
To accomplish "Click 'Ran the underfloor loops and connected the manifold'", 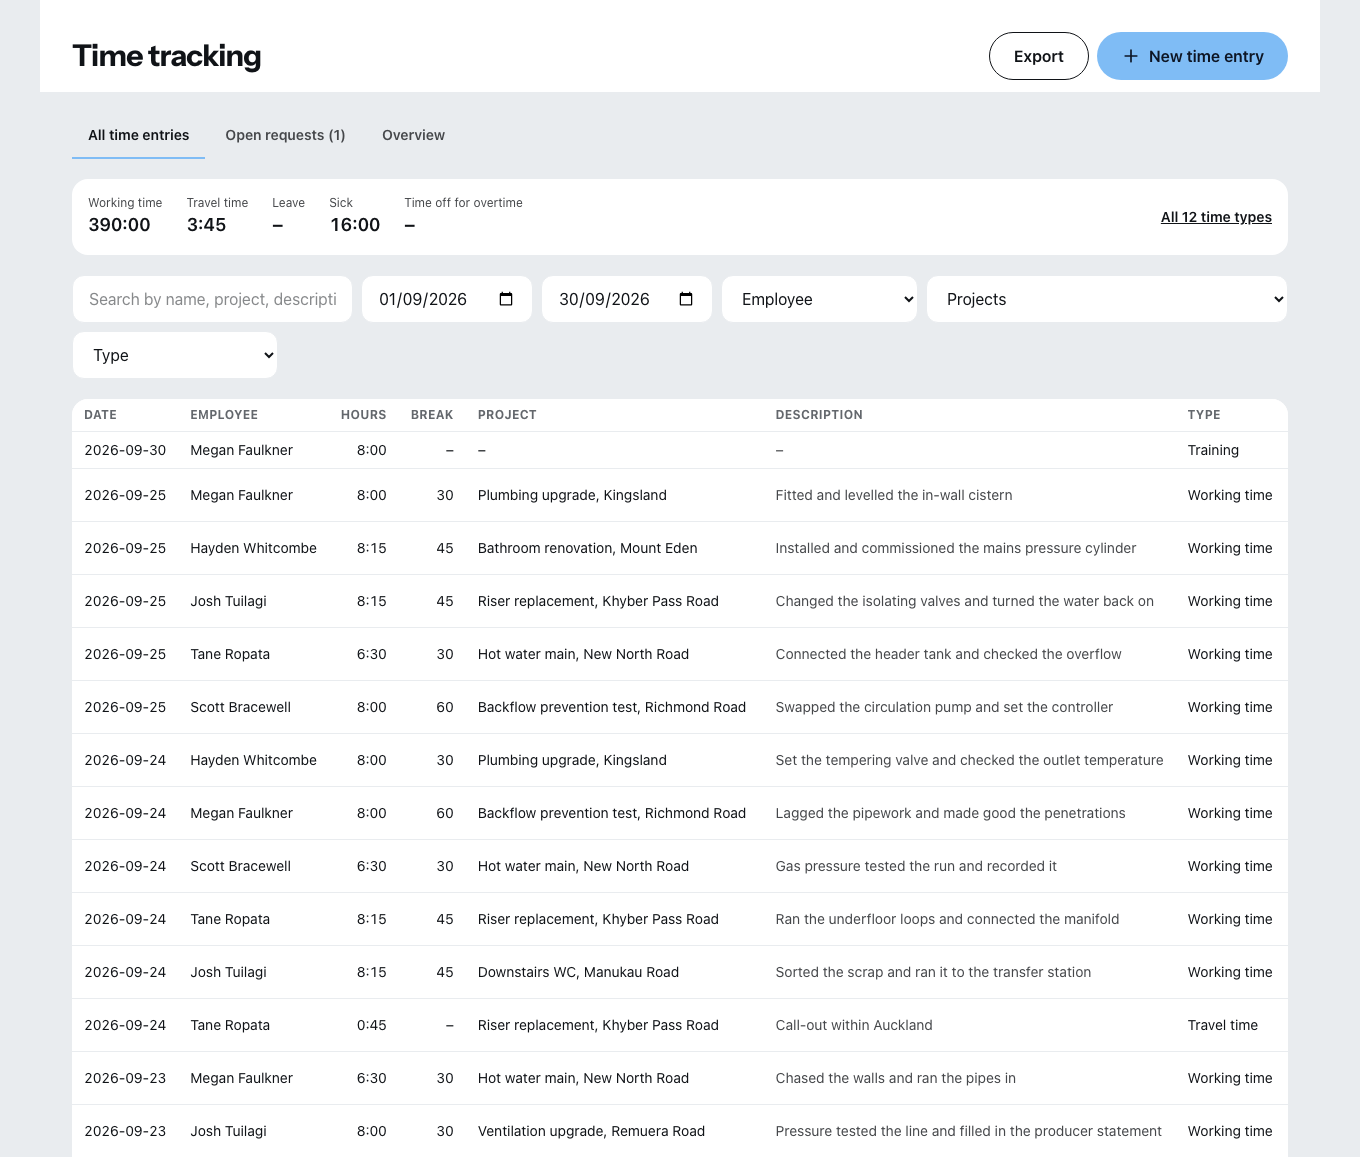I will pos(947,919).
